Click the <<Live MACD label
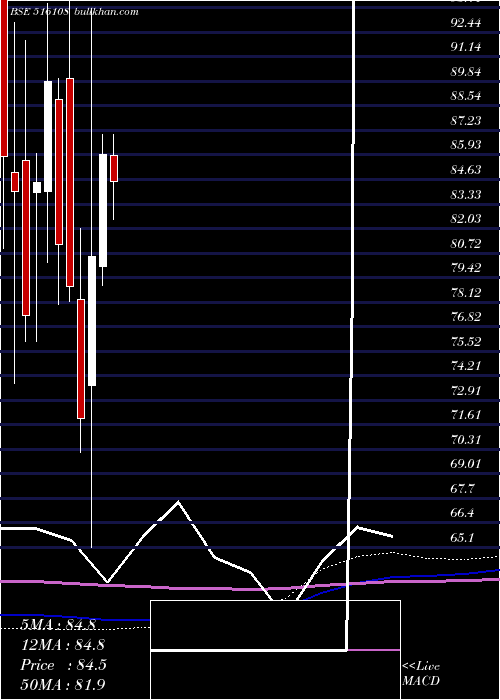The image size is (500, 700). coord(421,674)
